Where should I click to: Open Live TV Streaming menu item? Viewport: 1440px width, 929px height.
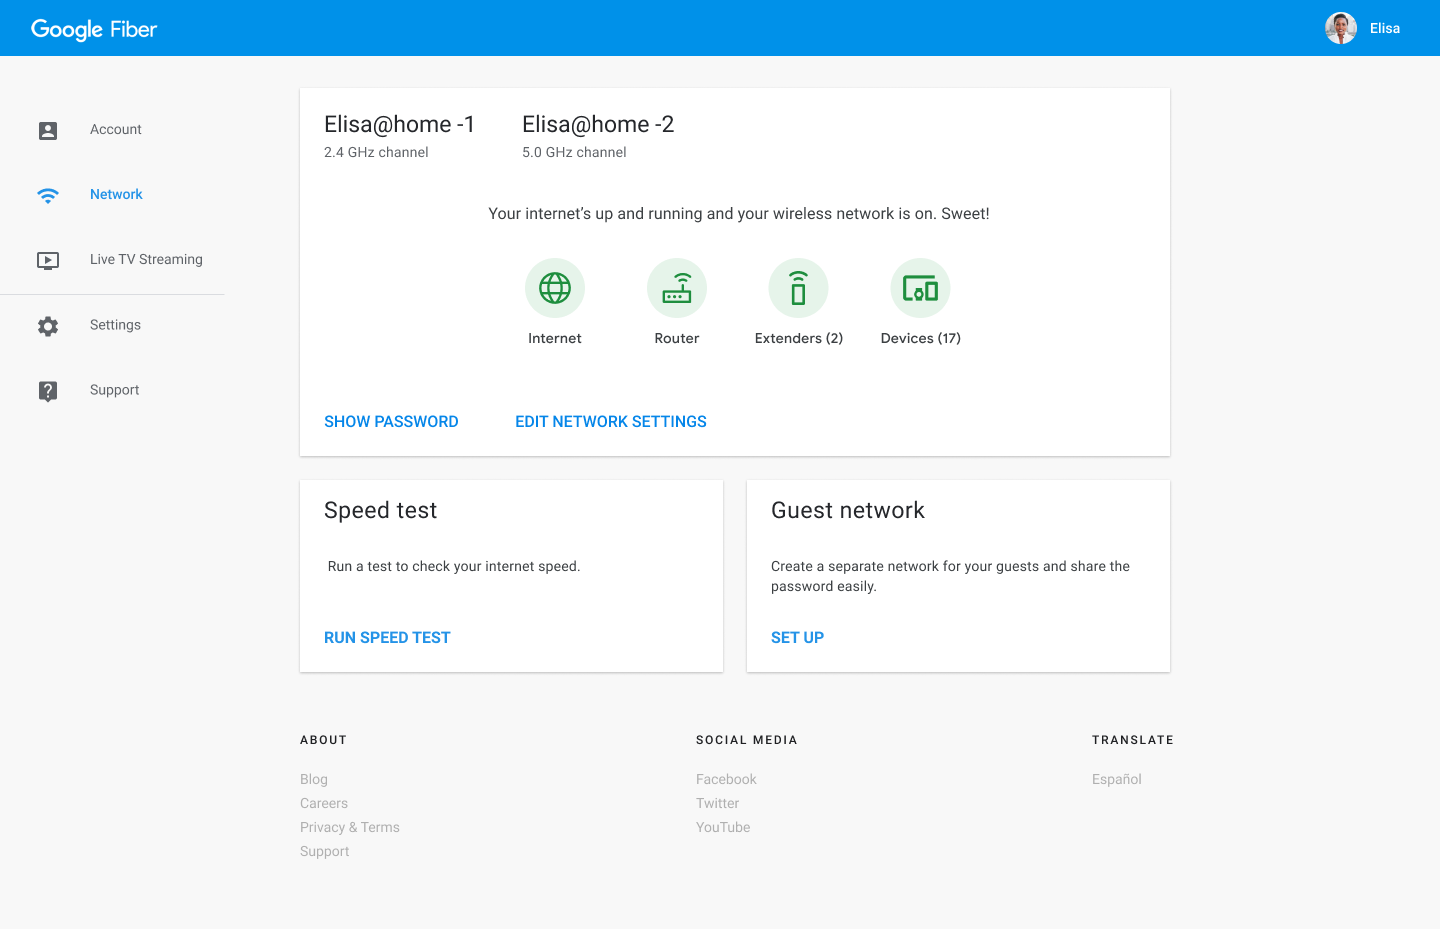[146, 259]
